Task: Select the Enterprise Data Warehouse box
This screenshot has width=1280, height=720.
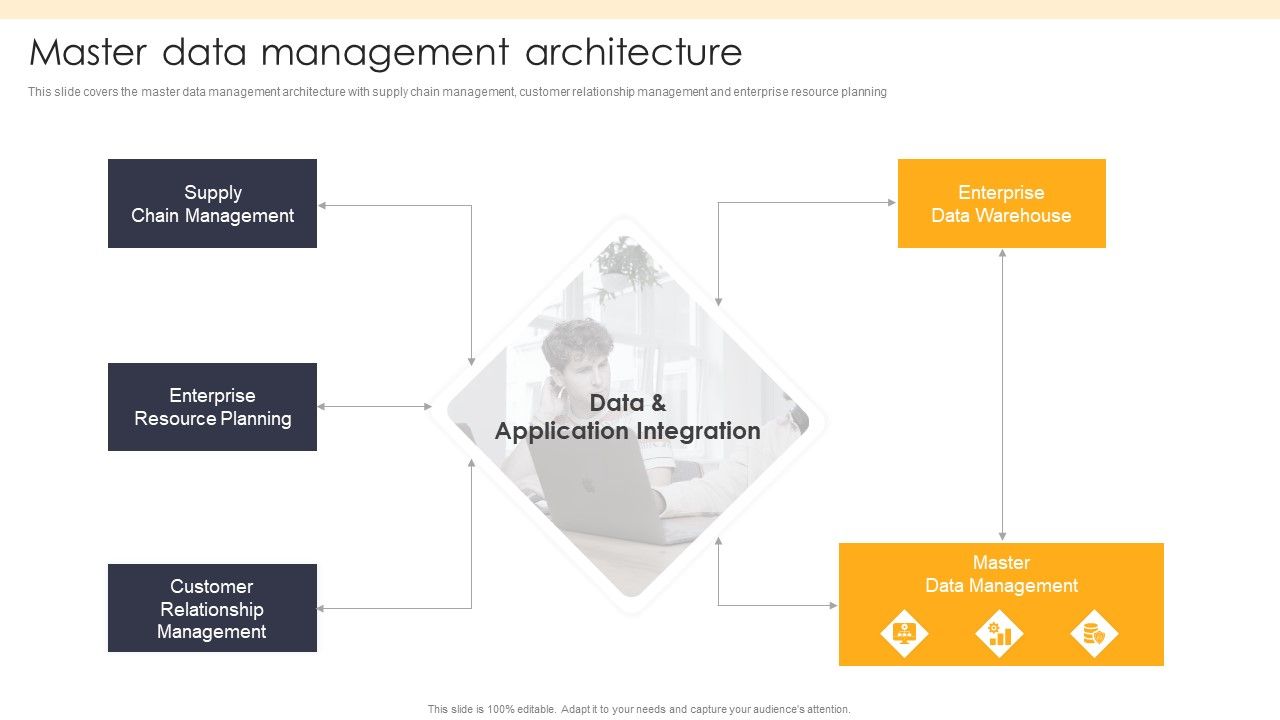Action: [x=1002, y=203]
